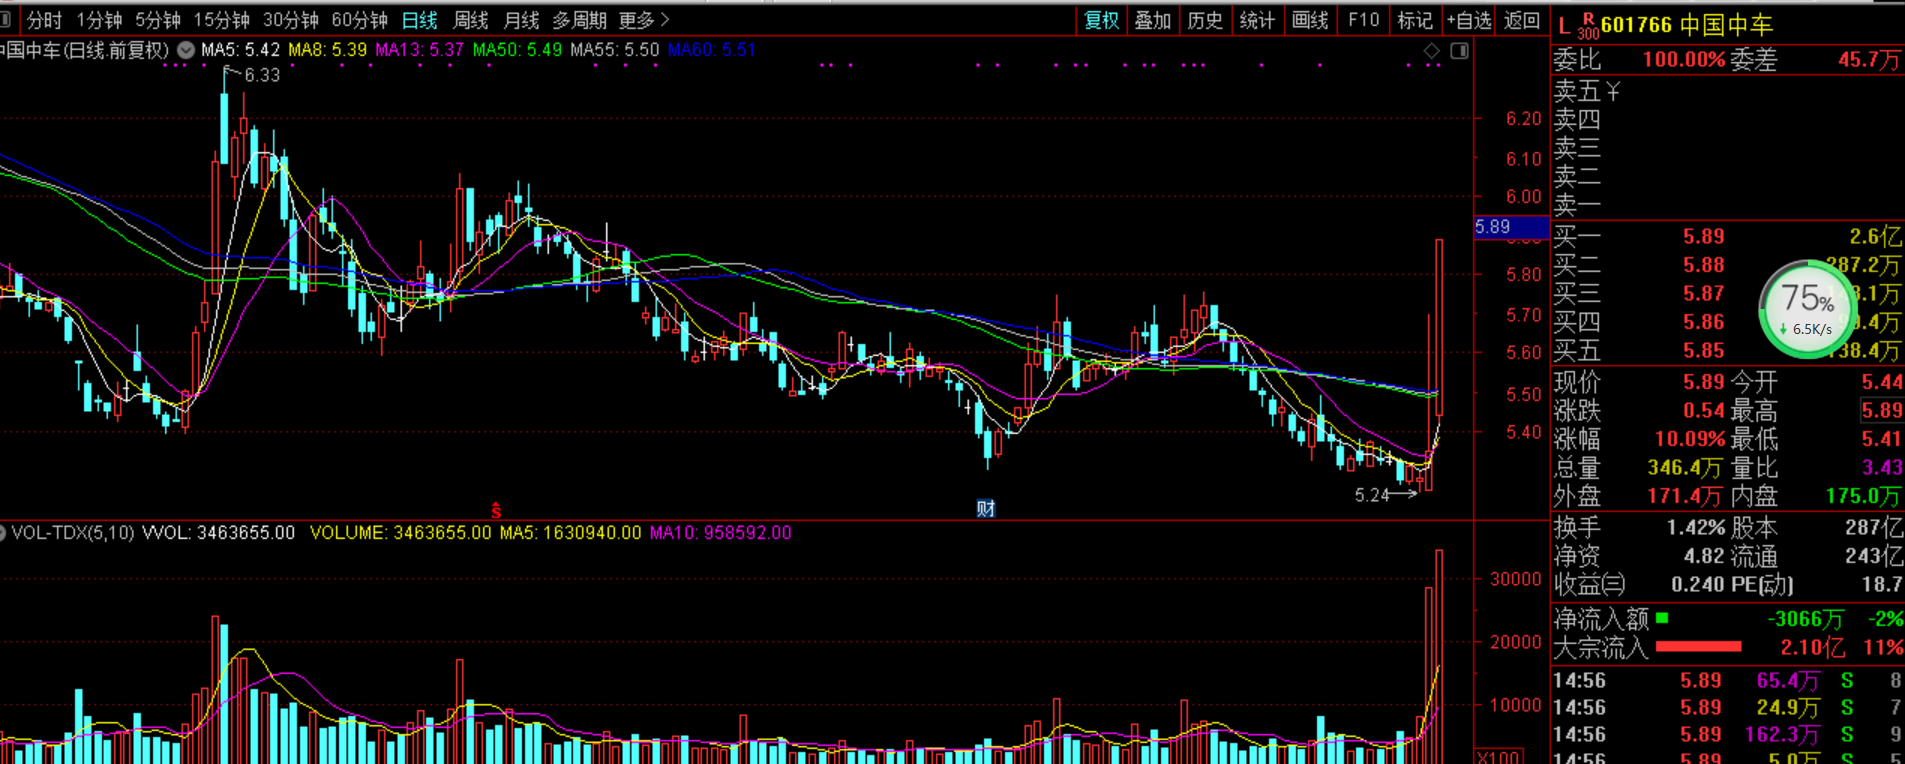Click the 财 financial marker on chart
Screen dimensions: 1905x764
986,508
